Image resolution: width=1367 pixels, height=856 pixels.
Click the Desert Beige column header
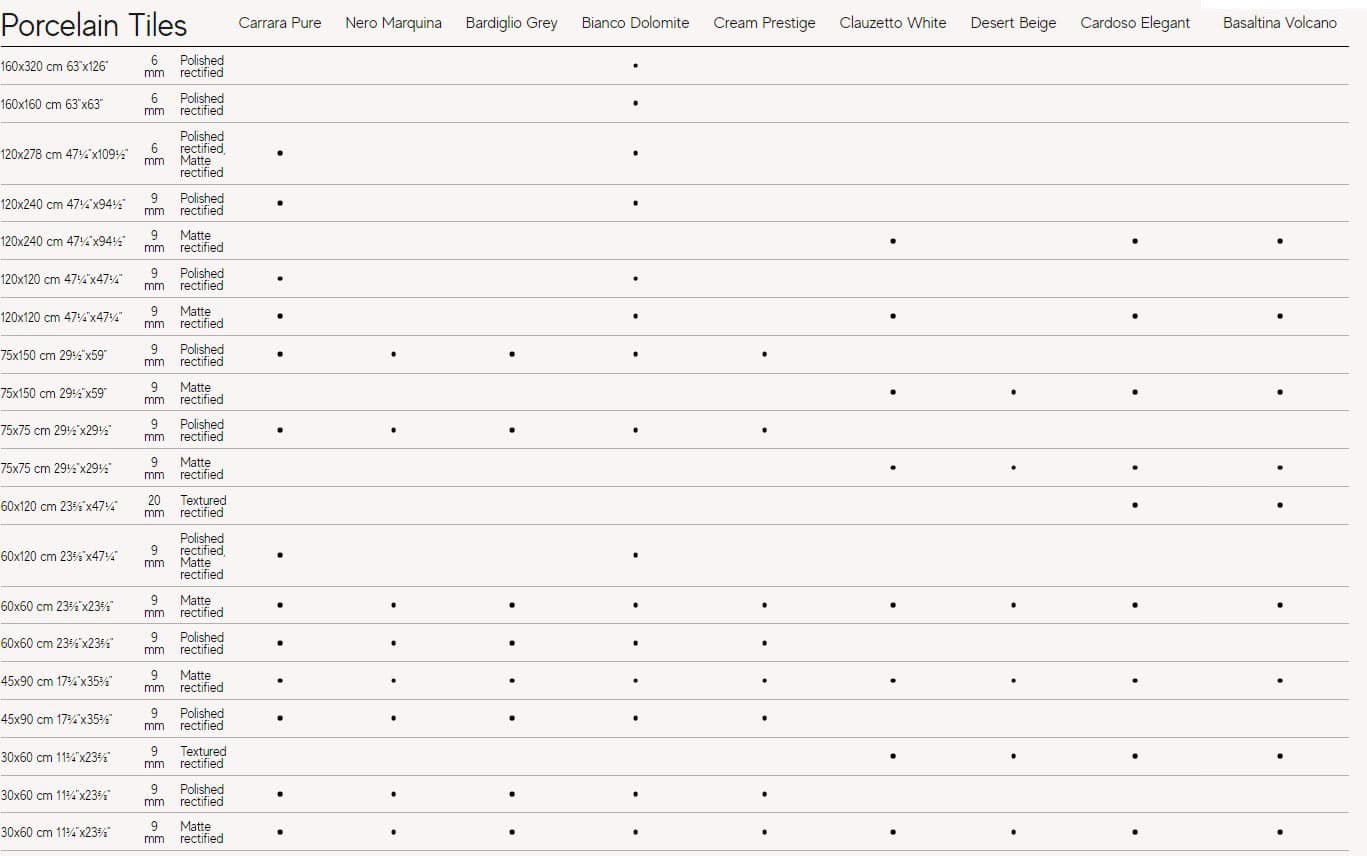1013,23
